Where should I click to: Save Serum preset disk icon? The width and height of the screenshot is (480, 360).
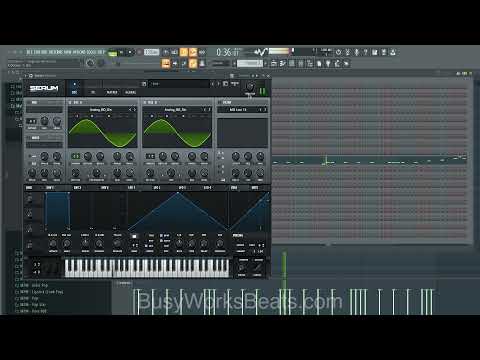coord(144,84)
